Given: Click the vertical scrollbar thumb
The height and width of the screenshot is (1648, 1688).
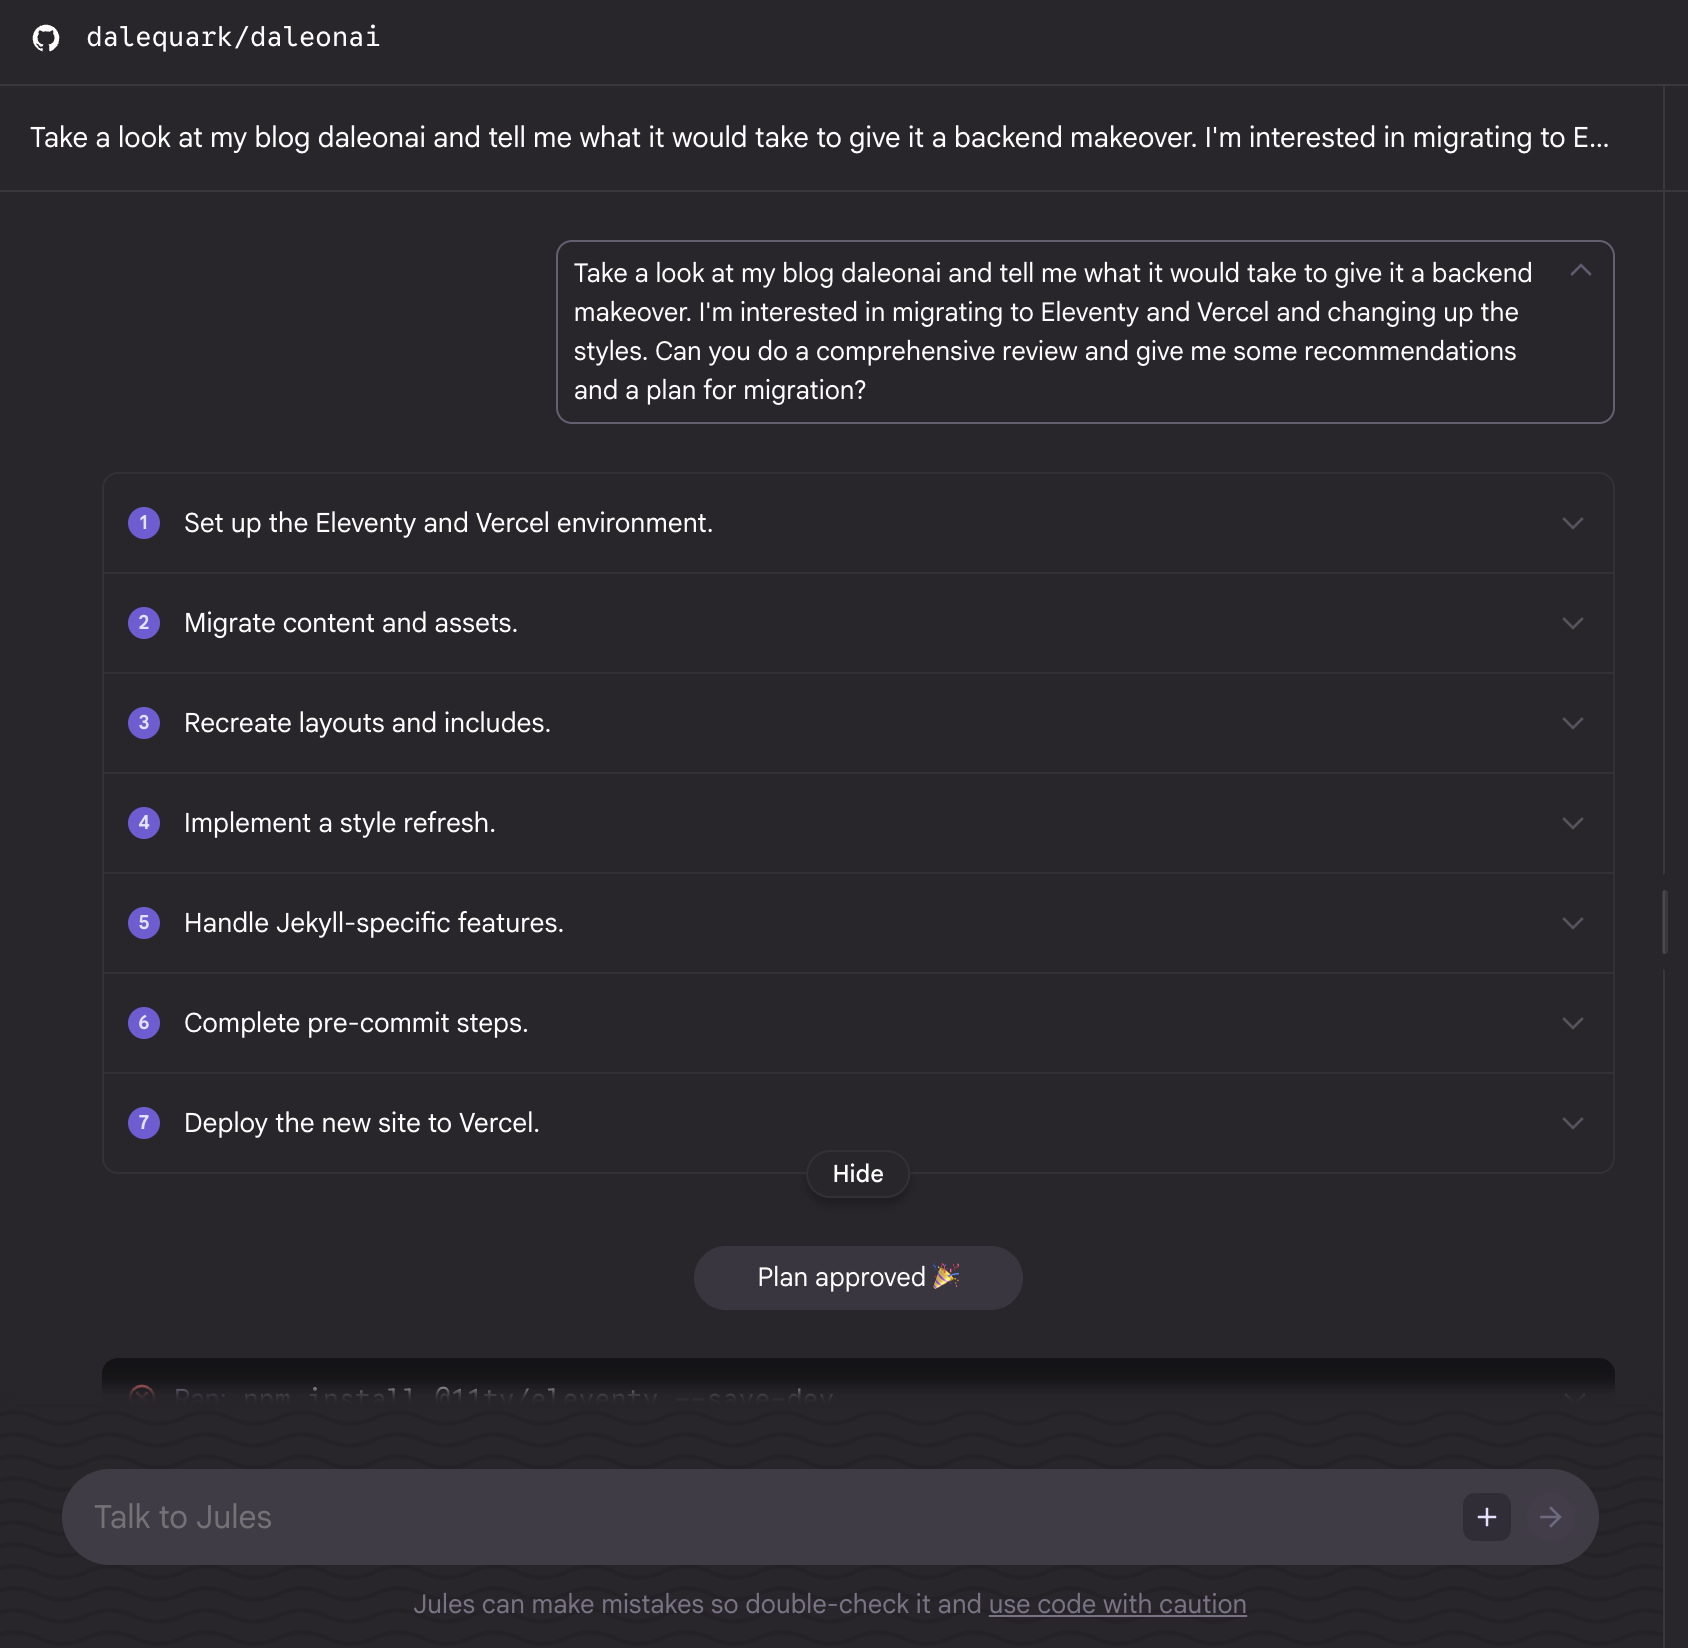Looking at the screenshot, I should coord(1664,922).
